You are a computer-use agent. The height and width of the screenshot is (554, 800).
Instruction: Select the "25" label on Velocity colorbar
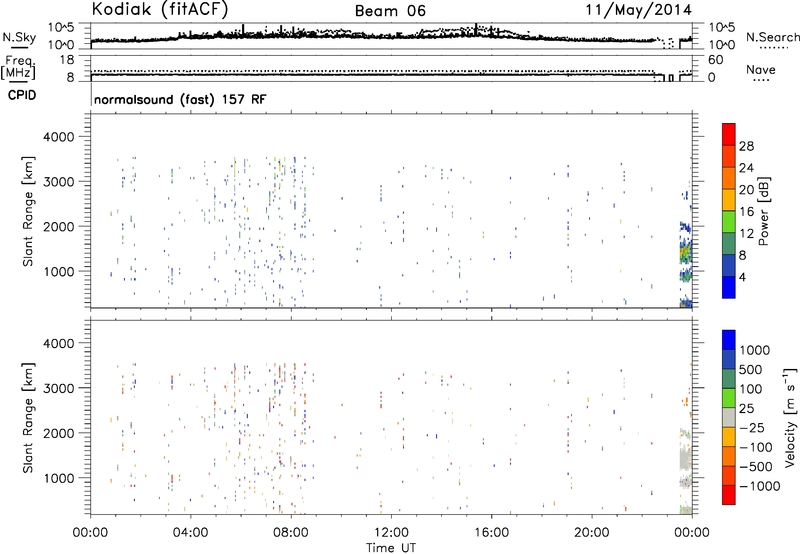coord(746,409)
